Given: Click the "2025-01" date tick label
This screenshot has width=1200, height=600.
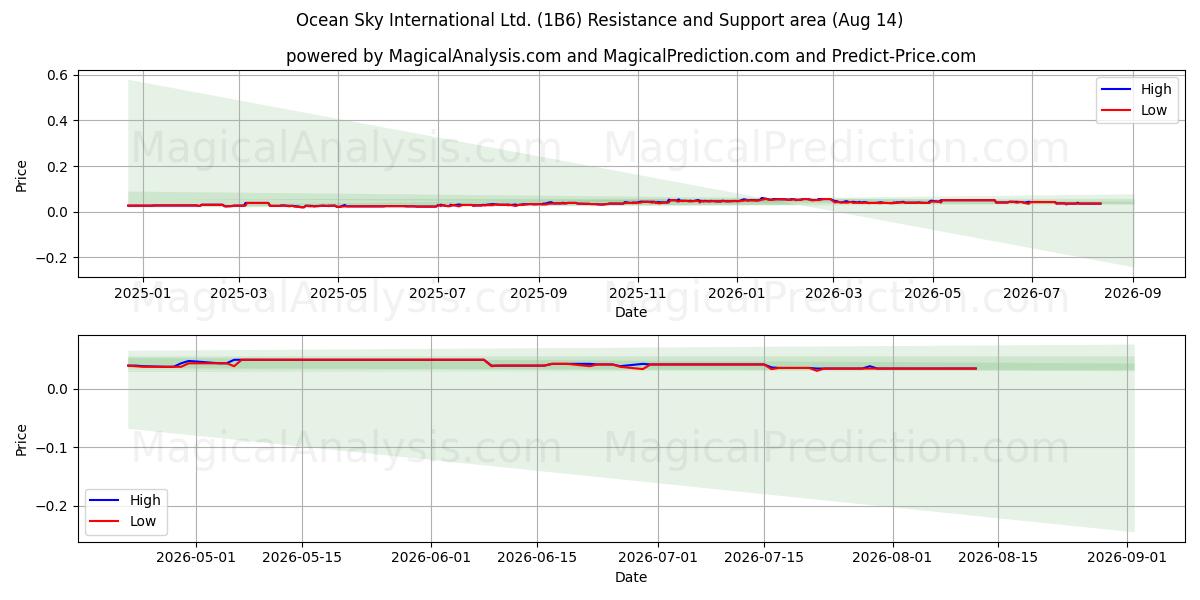Looking at the screenshot, I should pos(142,293).
